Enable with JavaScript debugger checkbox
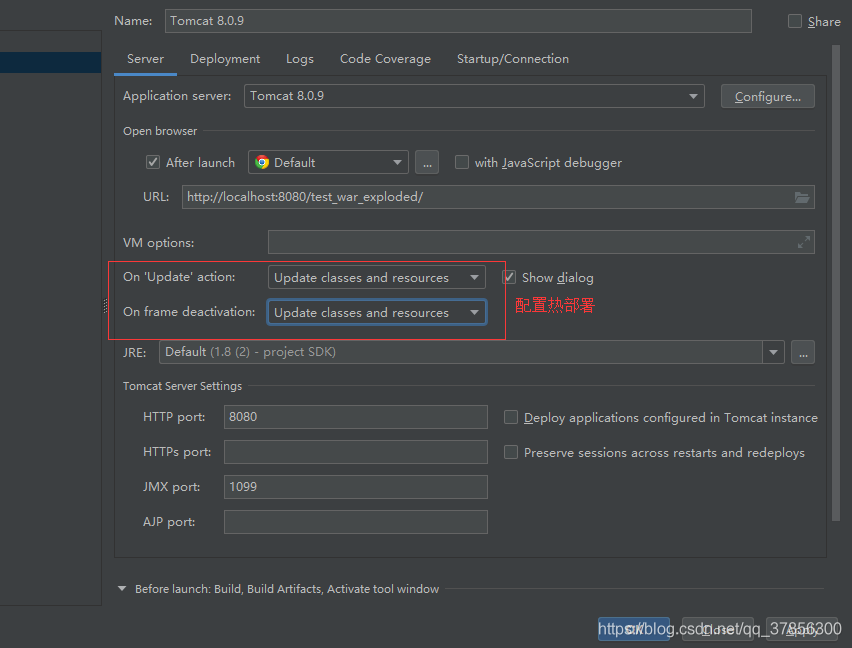This screenshot has height=648, width=852. (461, 162)
